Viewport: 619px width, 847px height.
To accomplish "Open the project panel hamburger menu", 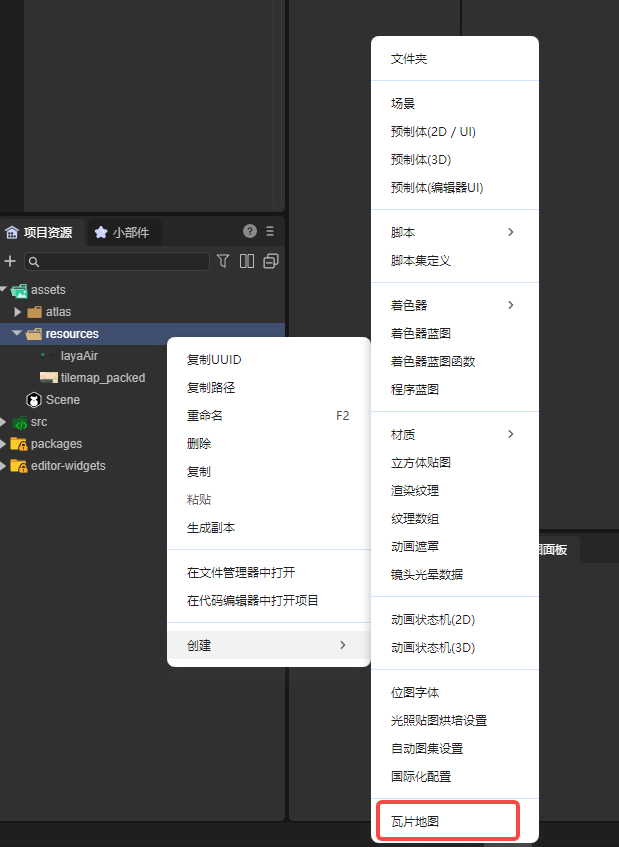I will click(x=270, y=231).
